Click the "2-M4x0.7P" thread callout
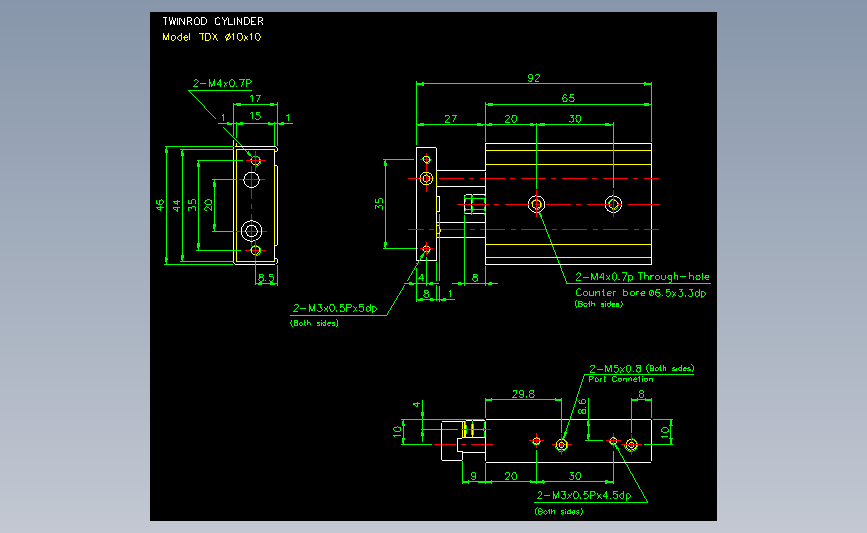 [x=222, y=83]
